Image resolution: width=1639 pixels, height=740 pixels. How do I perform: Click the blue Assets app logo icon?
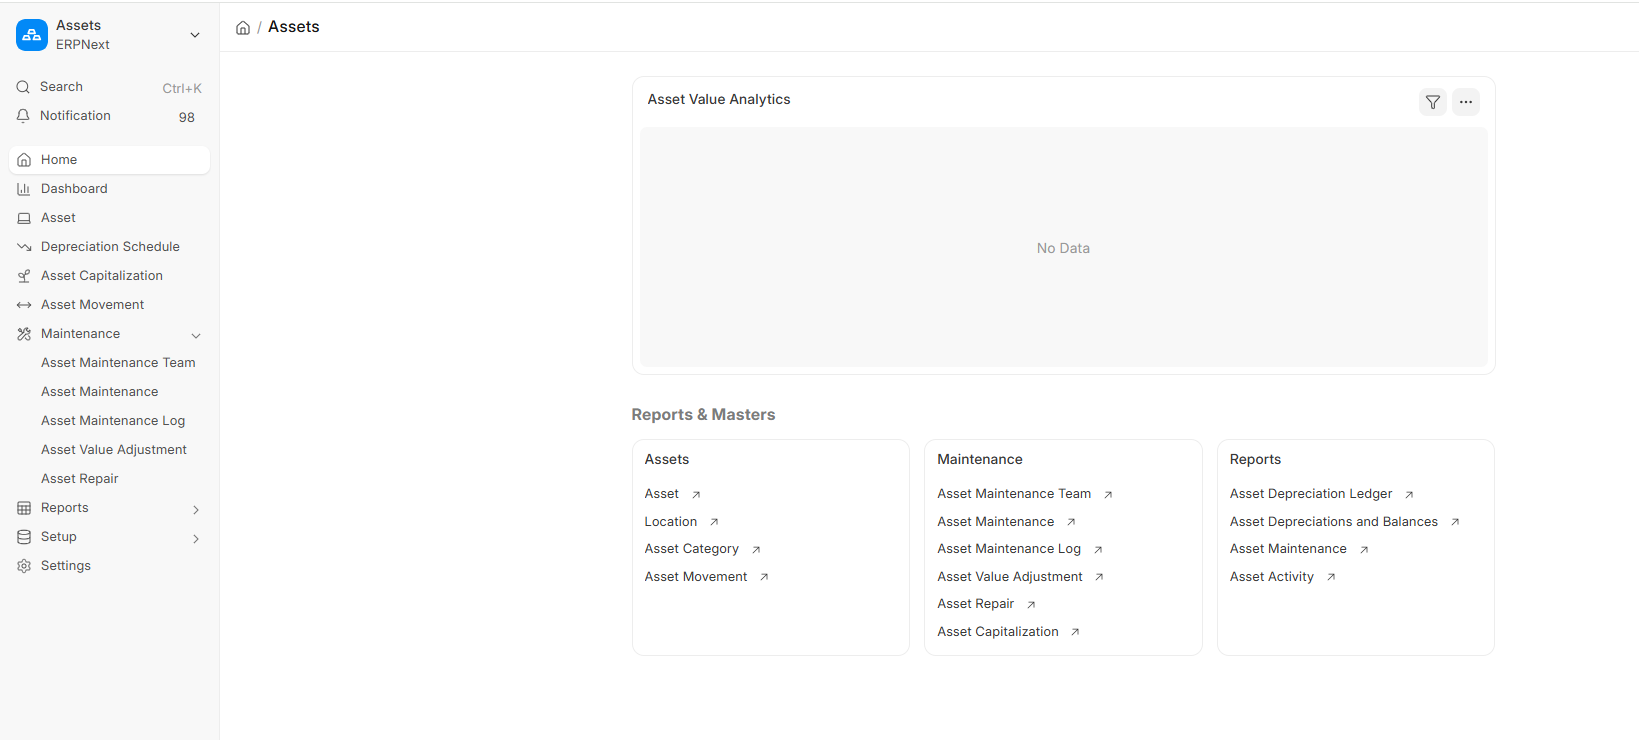pyautogui.click(x=32, y=35)
